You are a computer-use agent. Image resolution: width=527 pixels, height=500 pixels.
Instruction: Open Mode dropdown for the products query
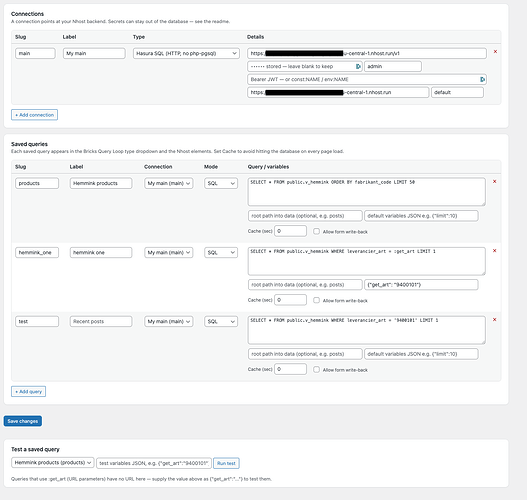[x=221, y=183]
